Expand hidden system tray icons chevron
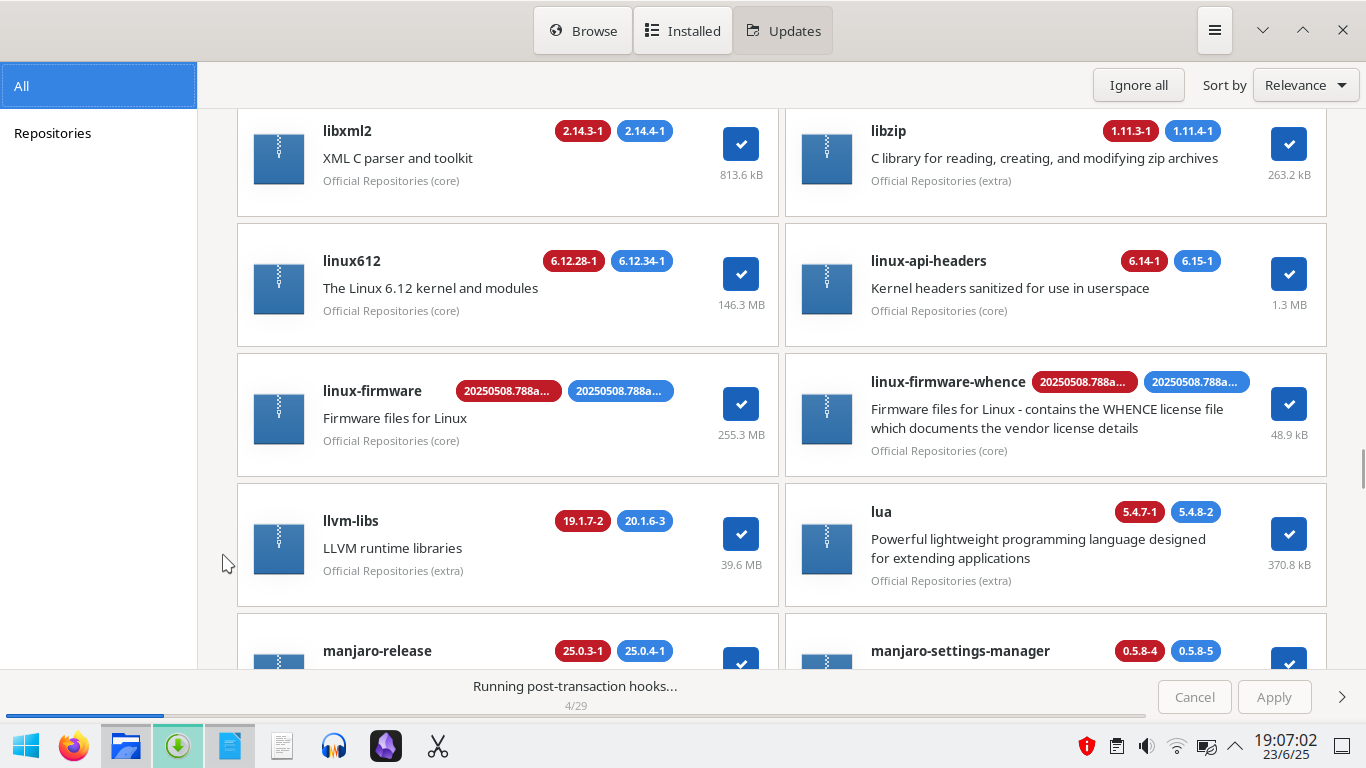 1235,746
